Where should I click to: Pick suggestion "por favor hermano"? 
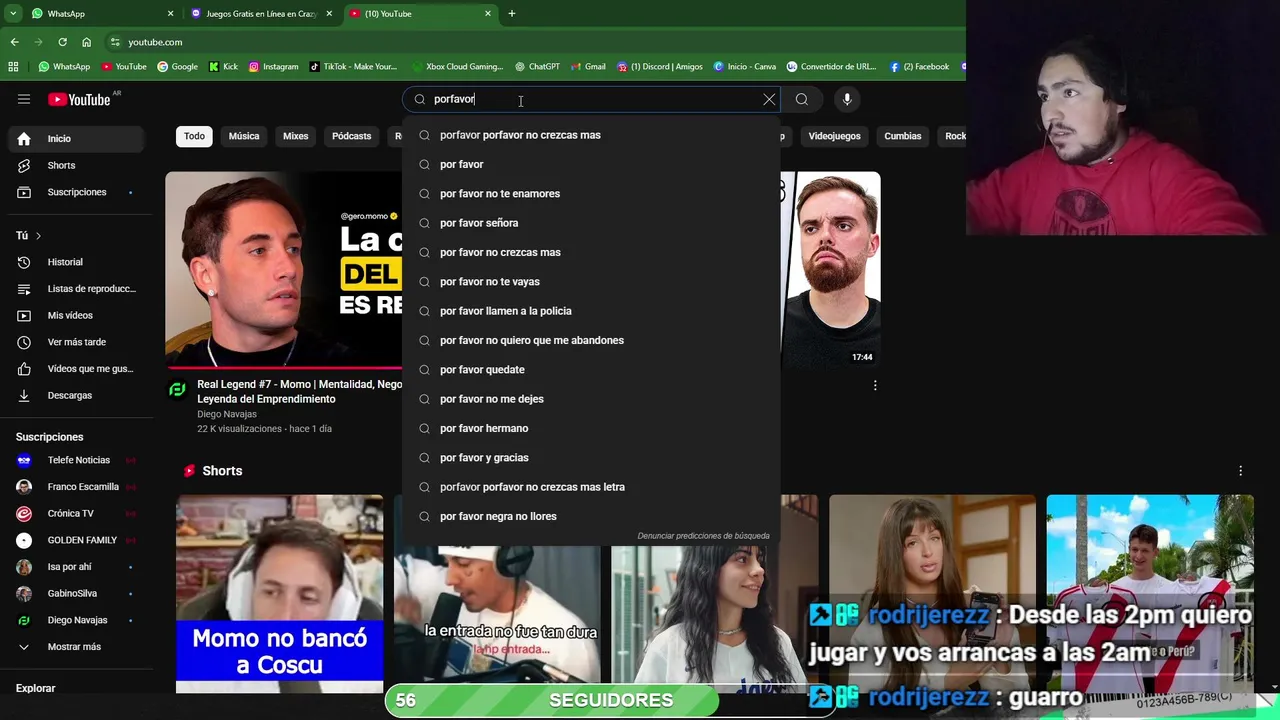(590, 428)
